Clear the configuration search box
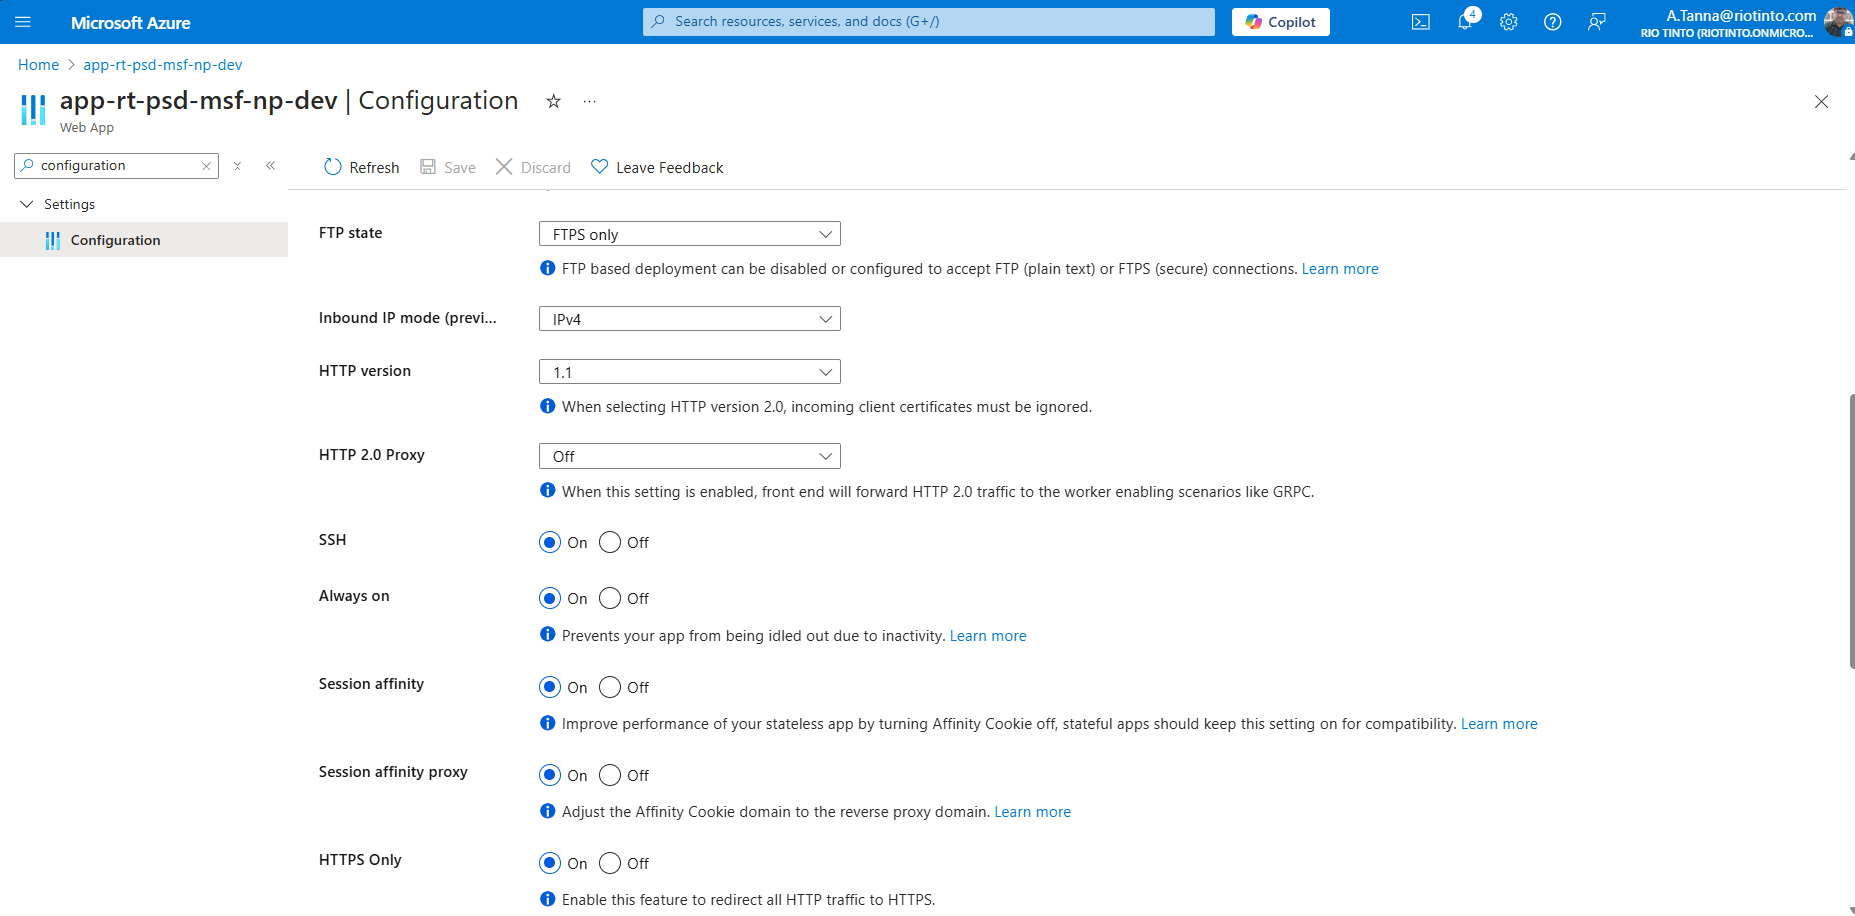This screenshot has height=916, width=1855. 206,165
